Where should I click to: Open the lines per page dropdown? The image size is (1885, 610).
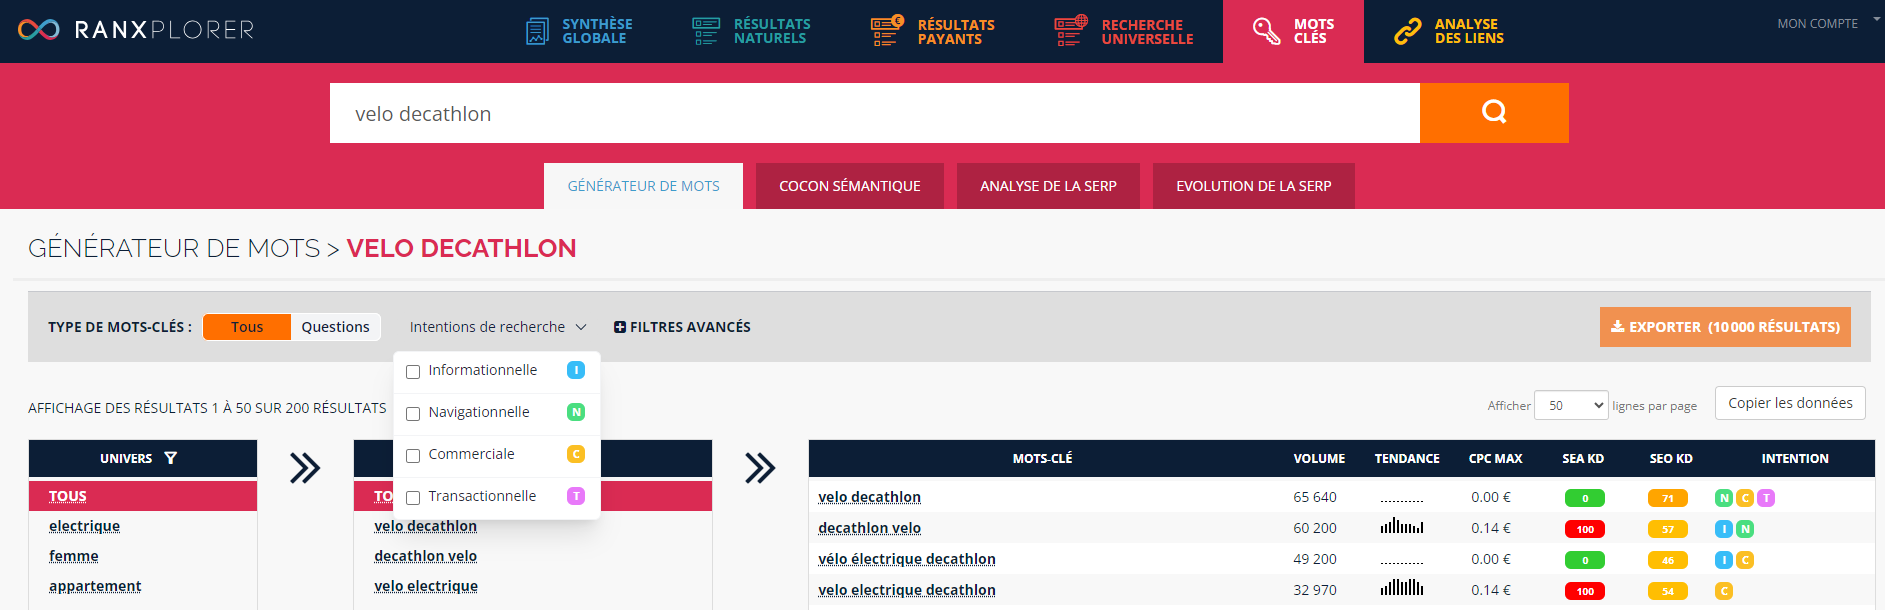pyautogui.click(x=1571, y=405)
